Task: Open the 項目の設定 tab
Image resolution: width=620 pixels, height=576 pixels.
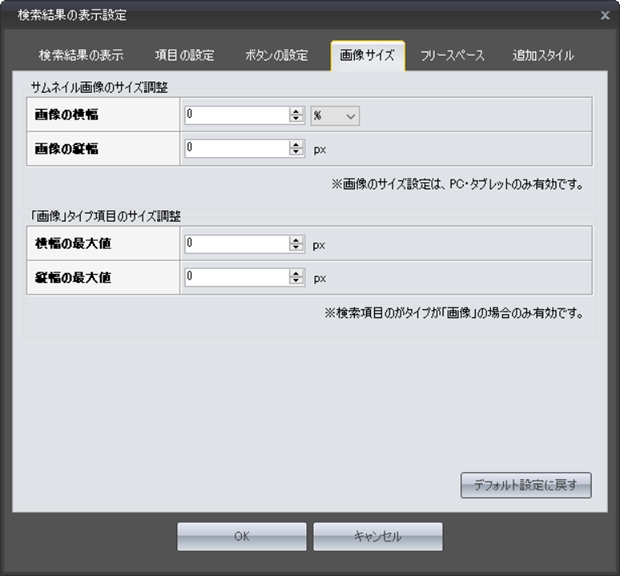Action: coord(184,56)
